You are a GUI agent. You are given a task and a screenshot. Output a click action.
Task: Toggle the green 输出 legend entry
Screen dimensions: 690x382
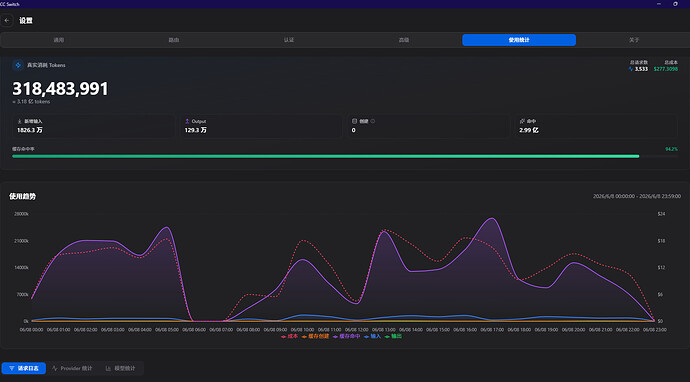pos(393,336)
